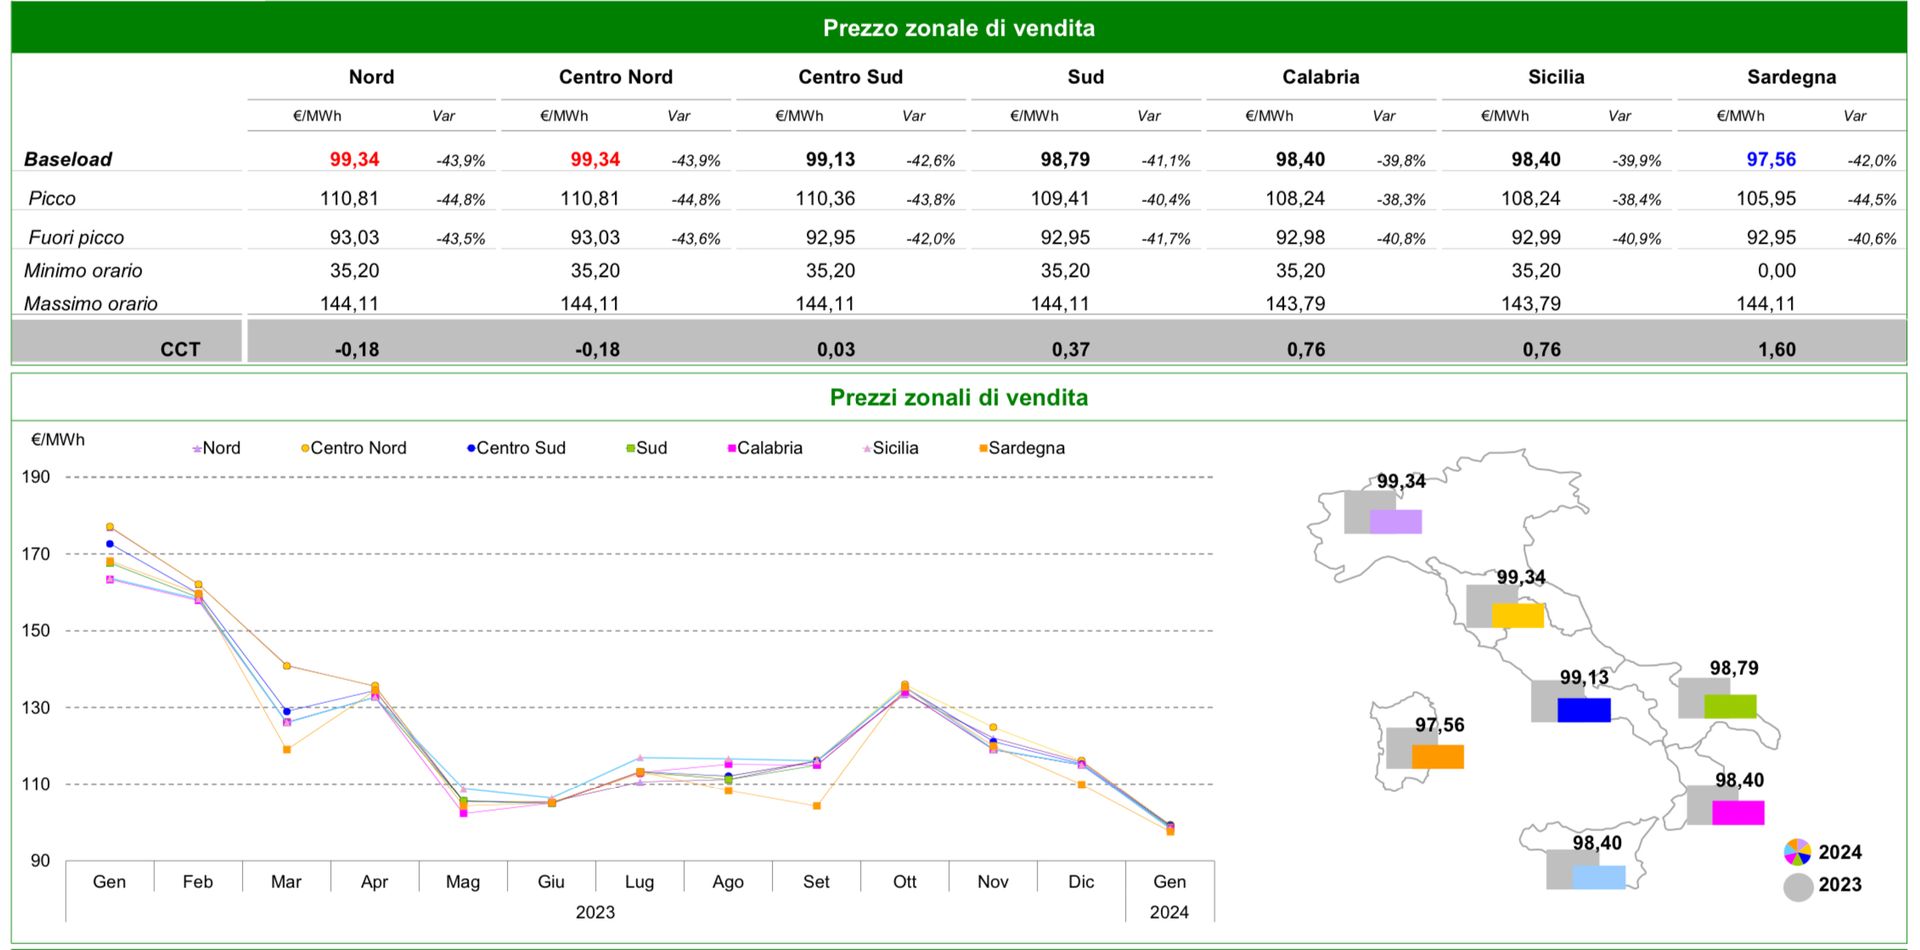Select the purple Nord bar on the map

click(1395, 522)
